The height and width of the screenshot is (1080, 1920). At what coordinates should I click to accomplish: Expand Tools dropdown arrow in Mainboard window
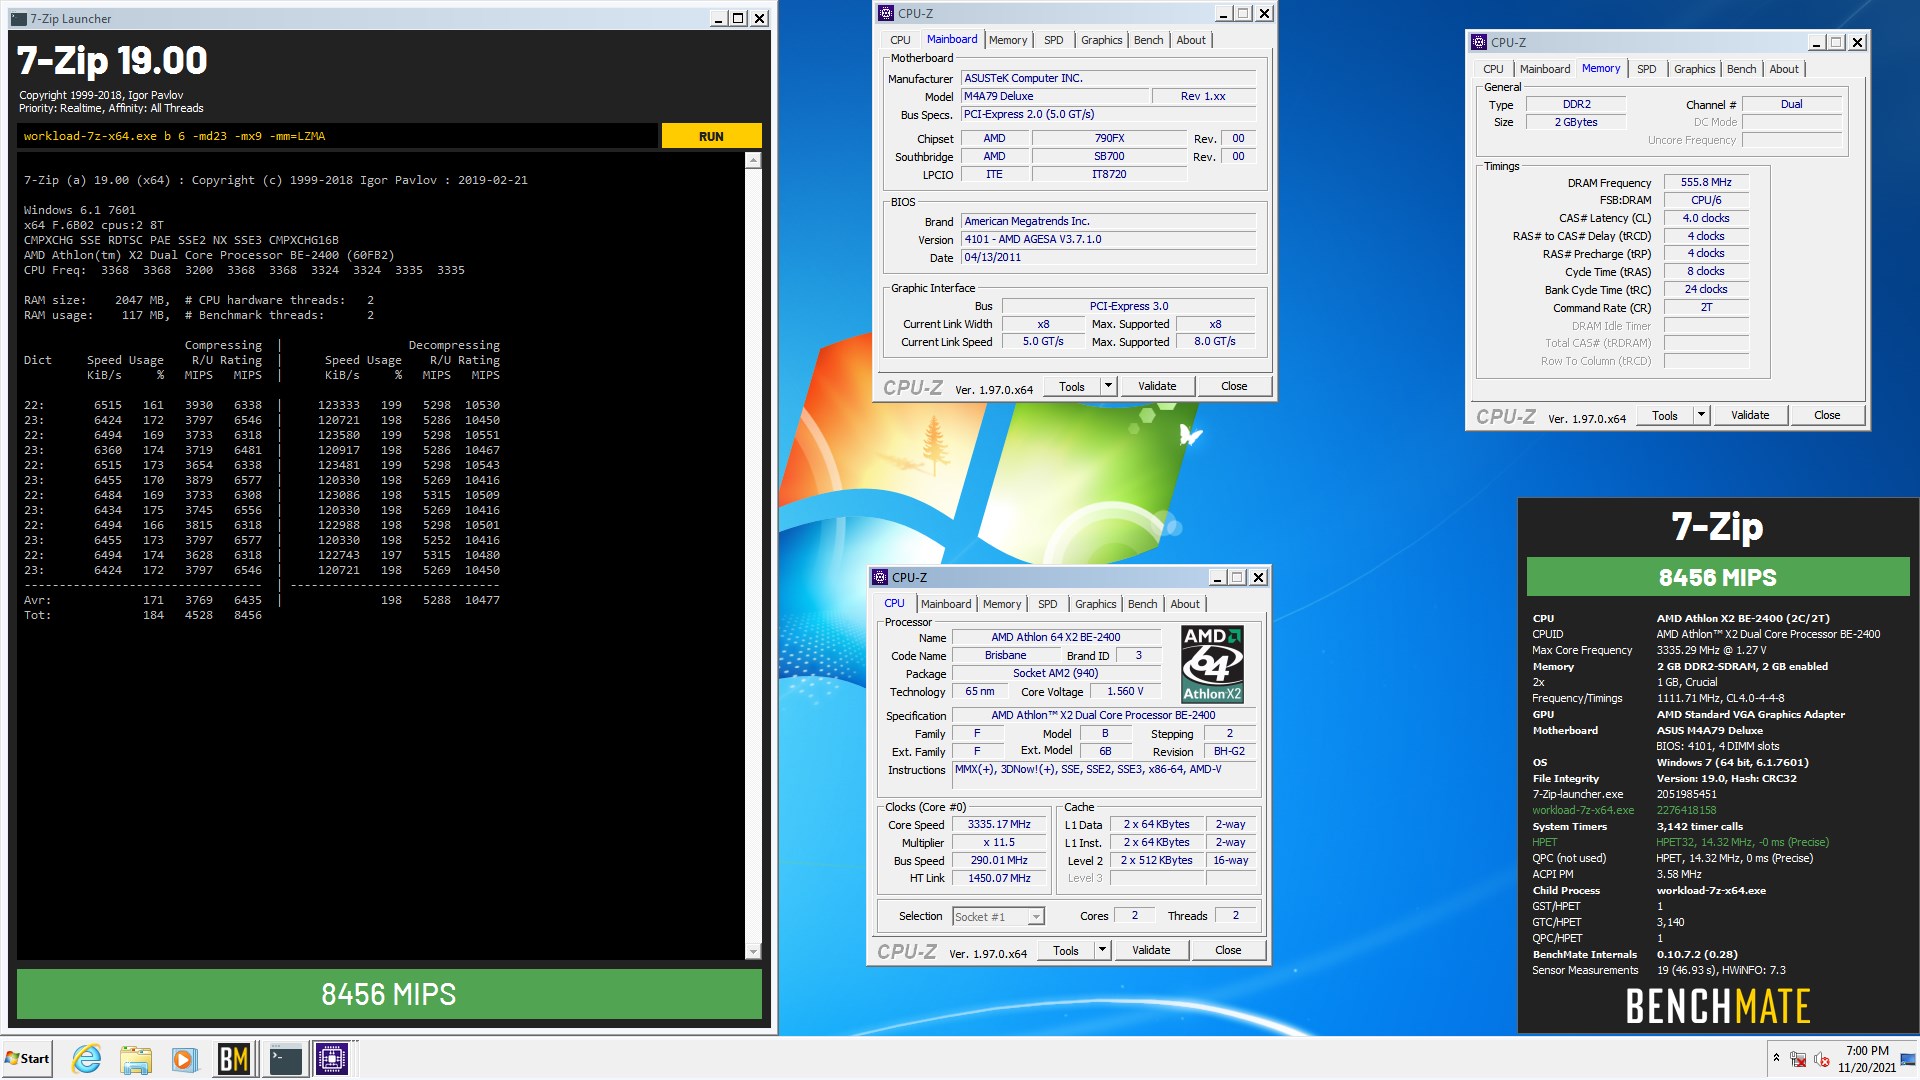click(x=1108, y=386)
